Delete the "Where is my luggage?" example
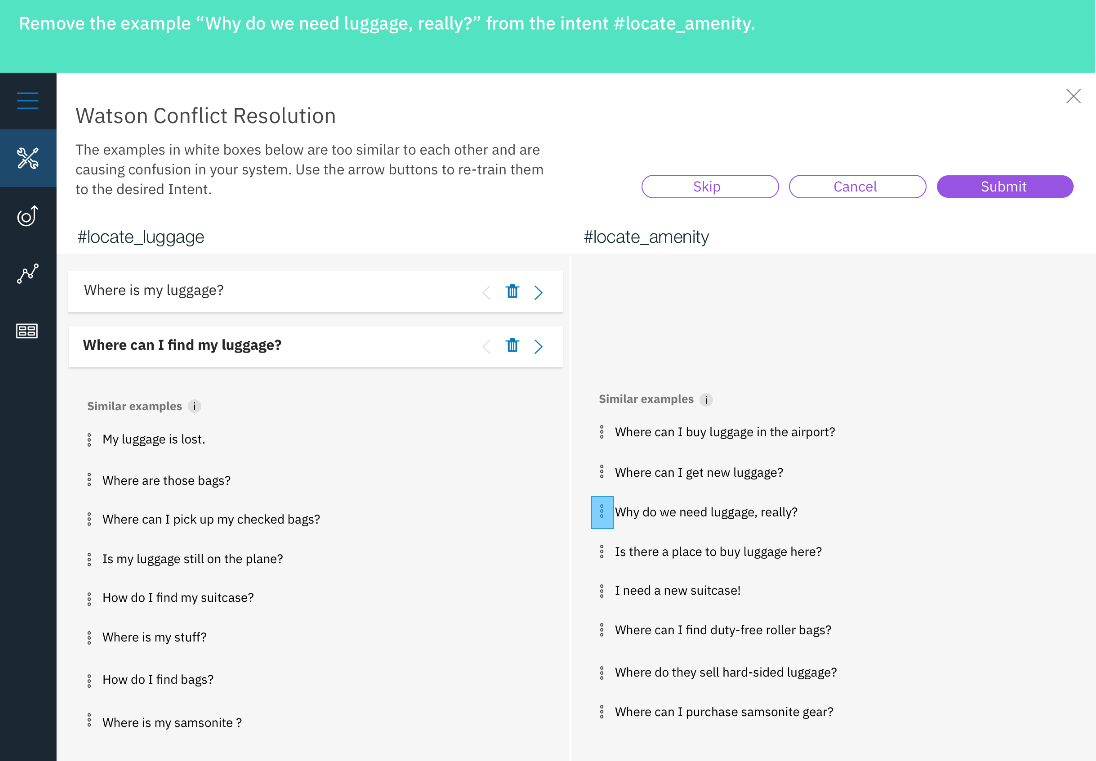The height and width of the screenshot is (761, 1096). point(512,291)
